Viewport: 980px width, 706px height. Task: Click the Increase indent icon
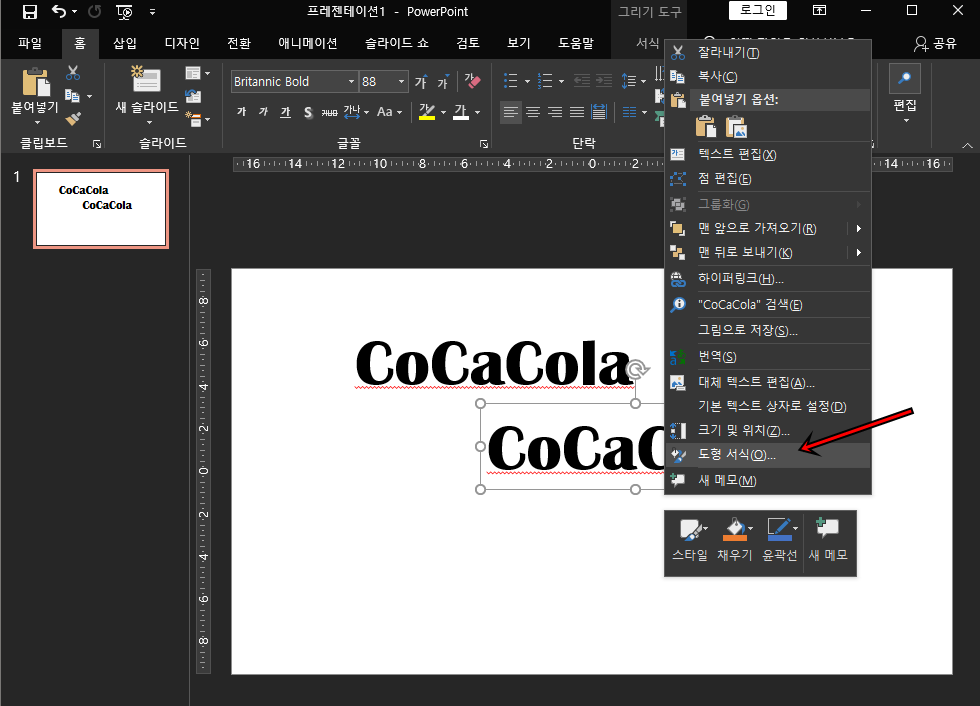click(604, 81)
